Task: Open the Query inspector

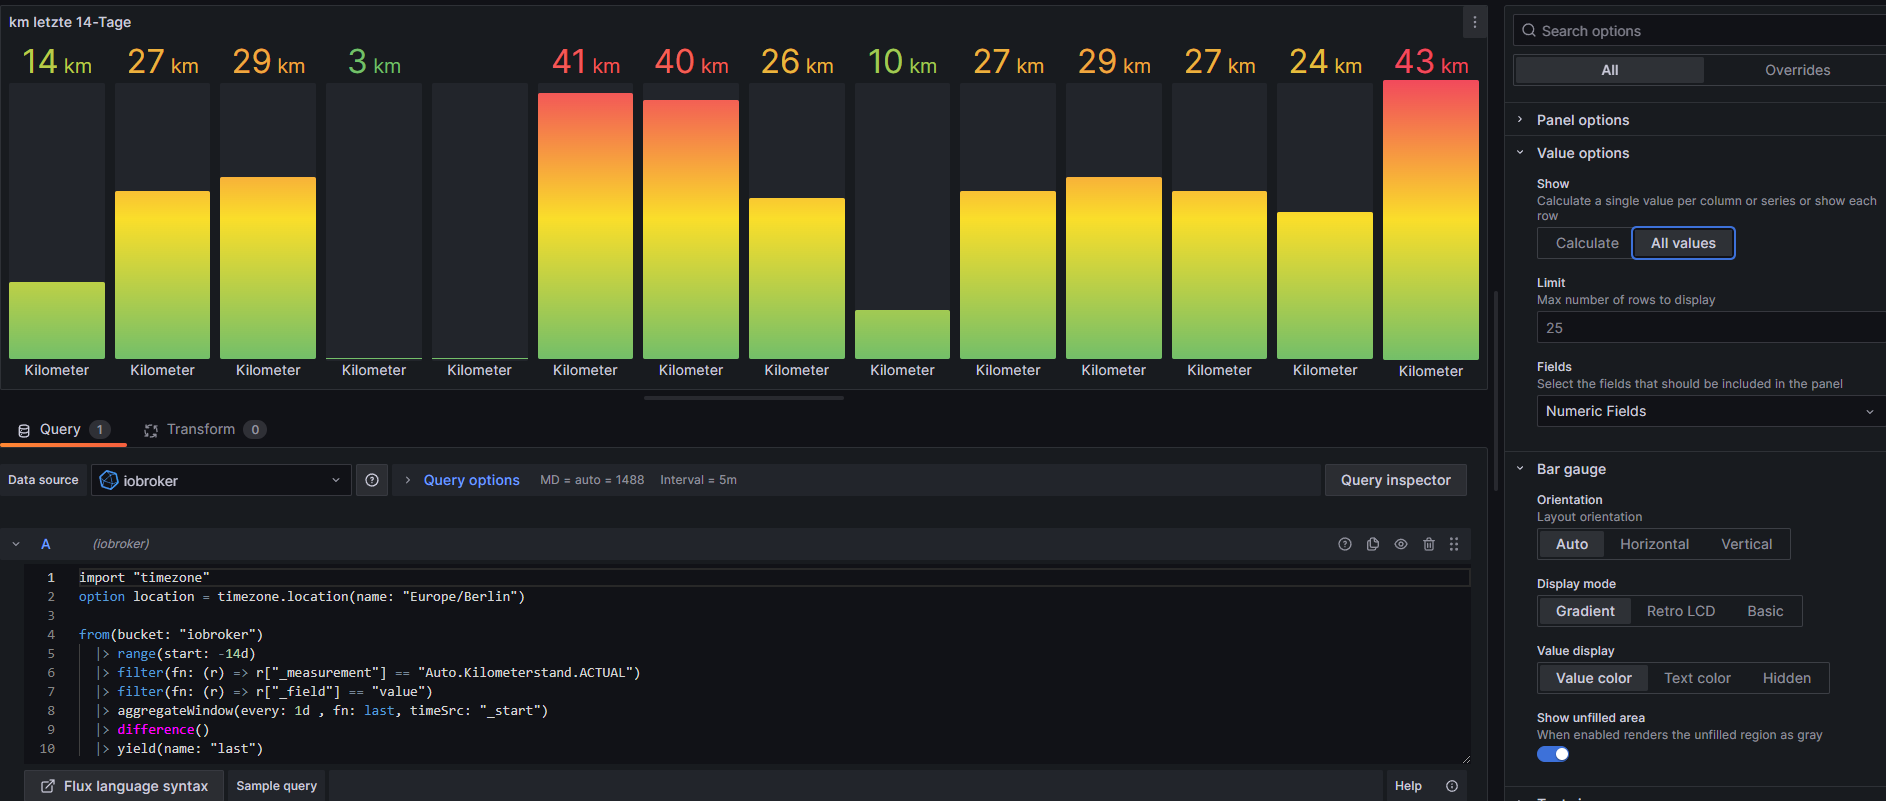Action: [1395, 480]
